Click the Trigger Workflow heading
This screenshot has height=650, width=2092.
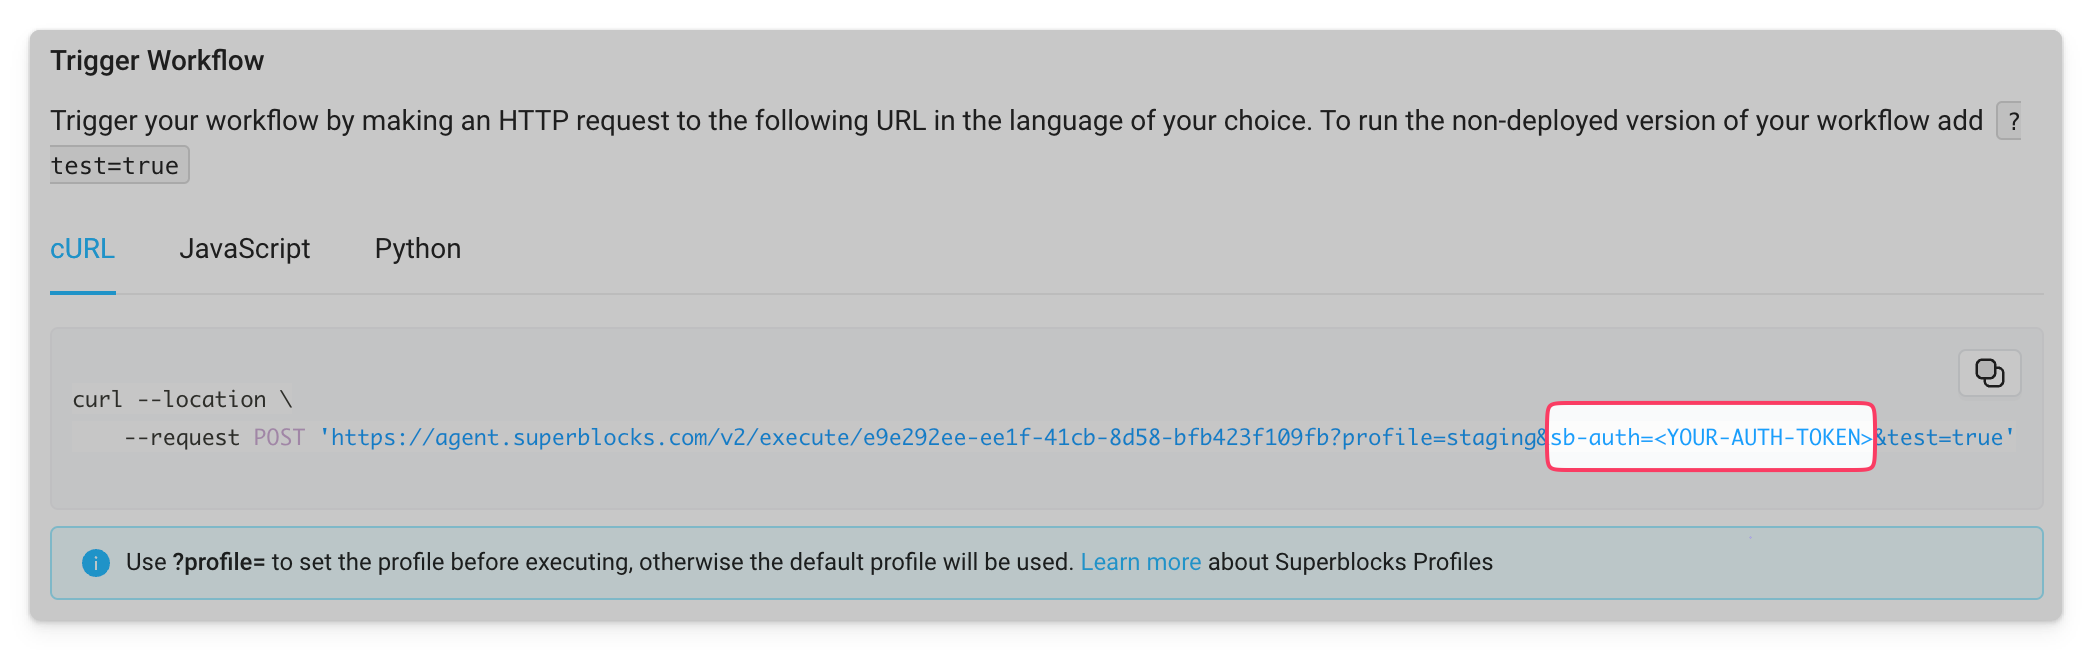pos(156,60)
